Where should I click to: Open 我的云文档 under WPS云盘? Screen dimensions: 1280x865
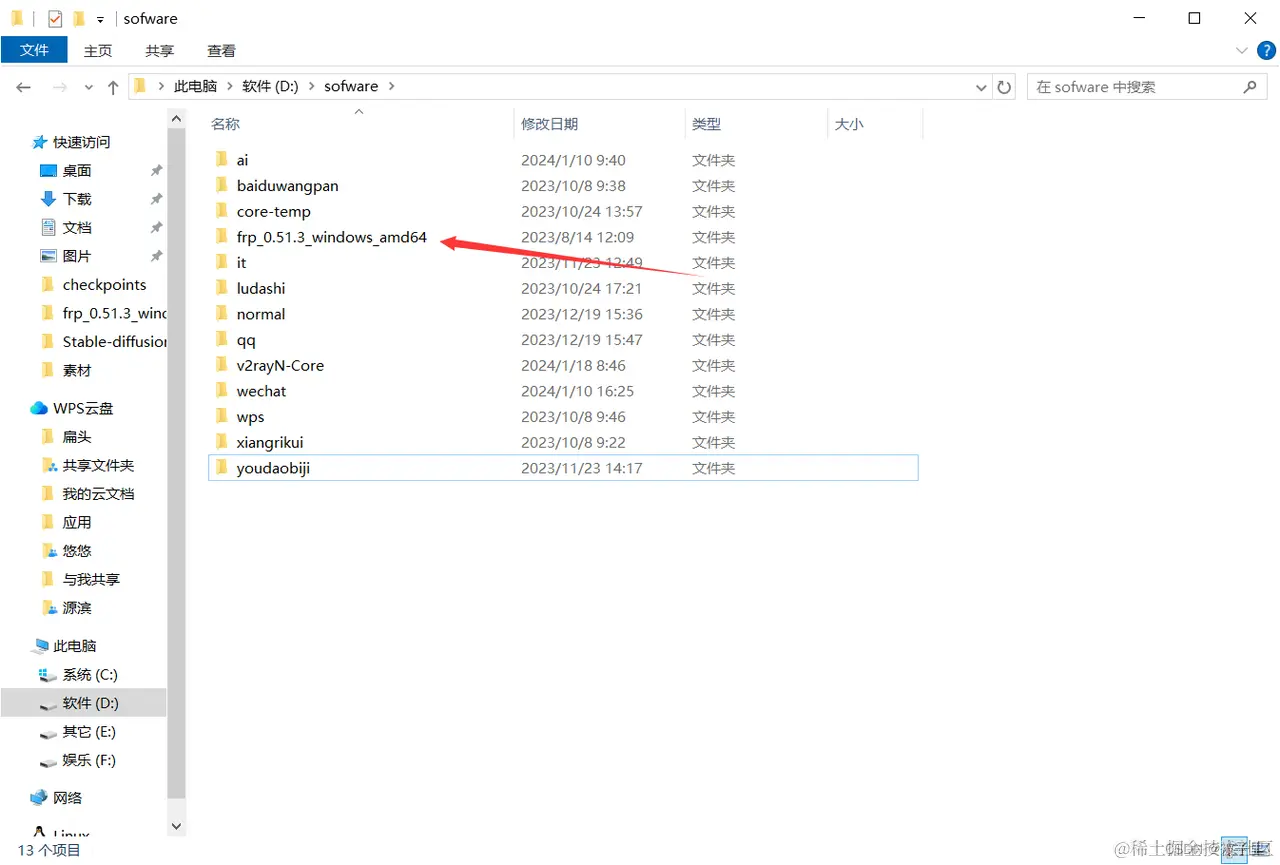click(98, 494)
